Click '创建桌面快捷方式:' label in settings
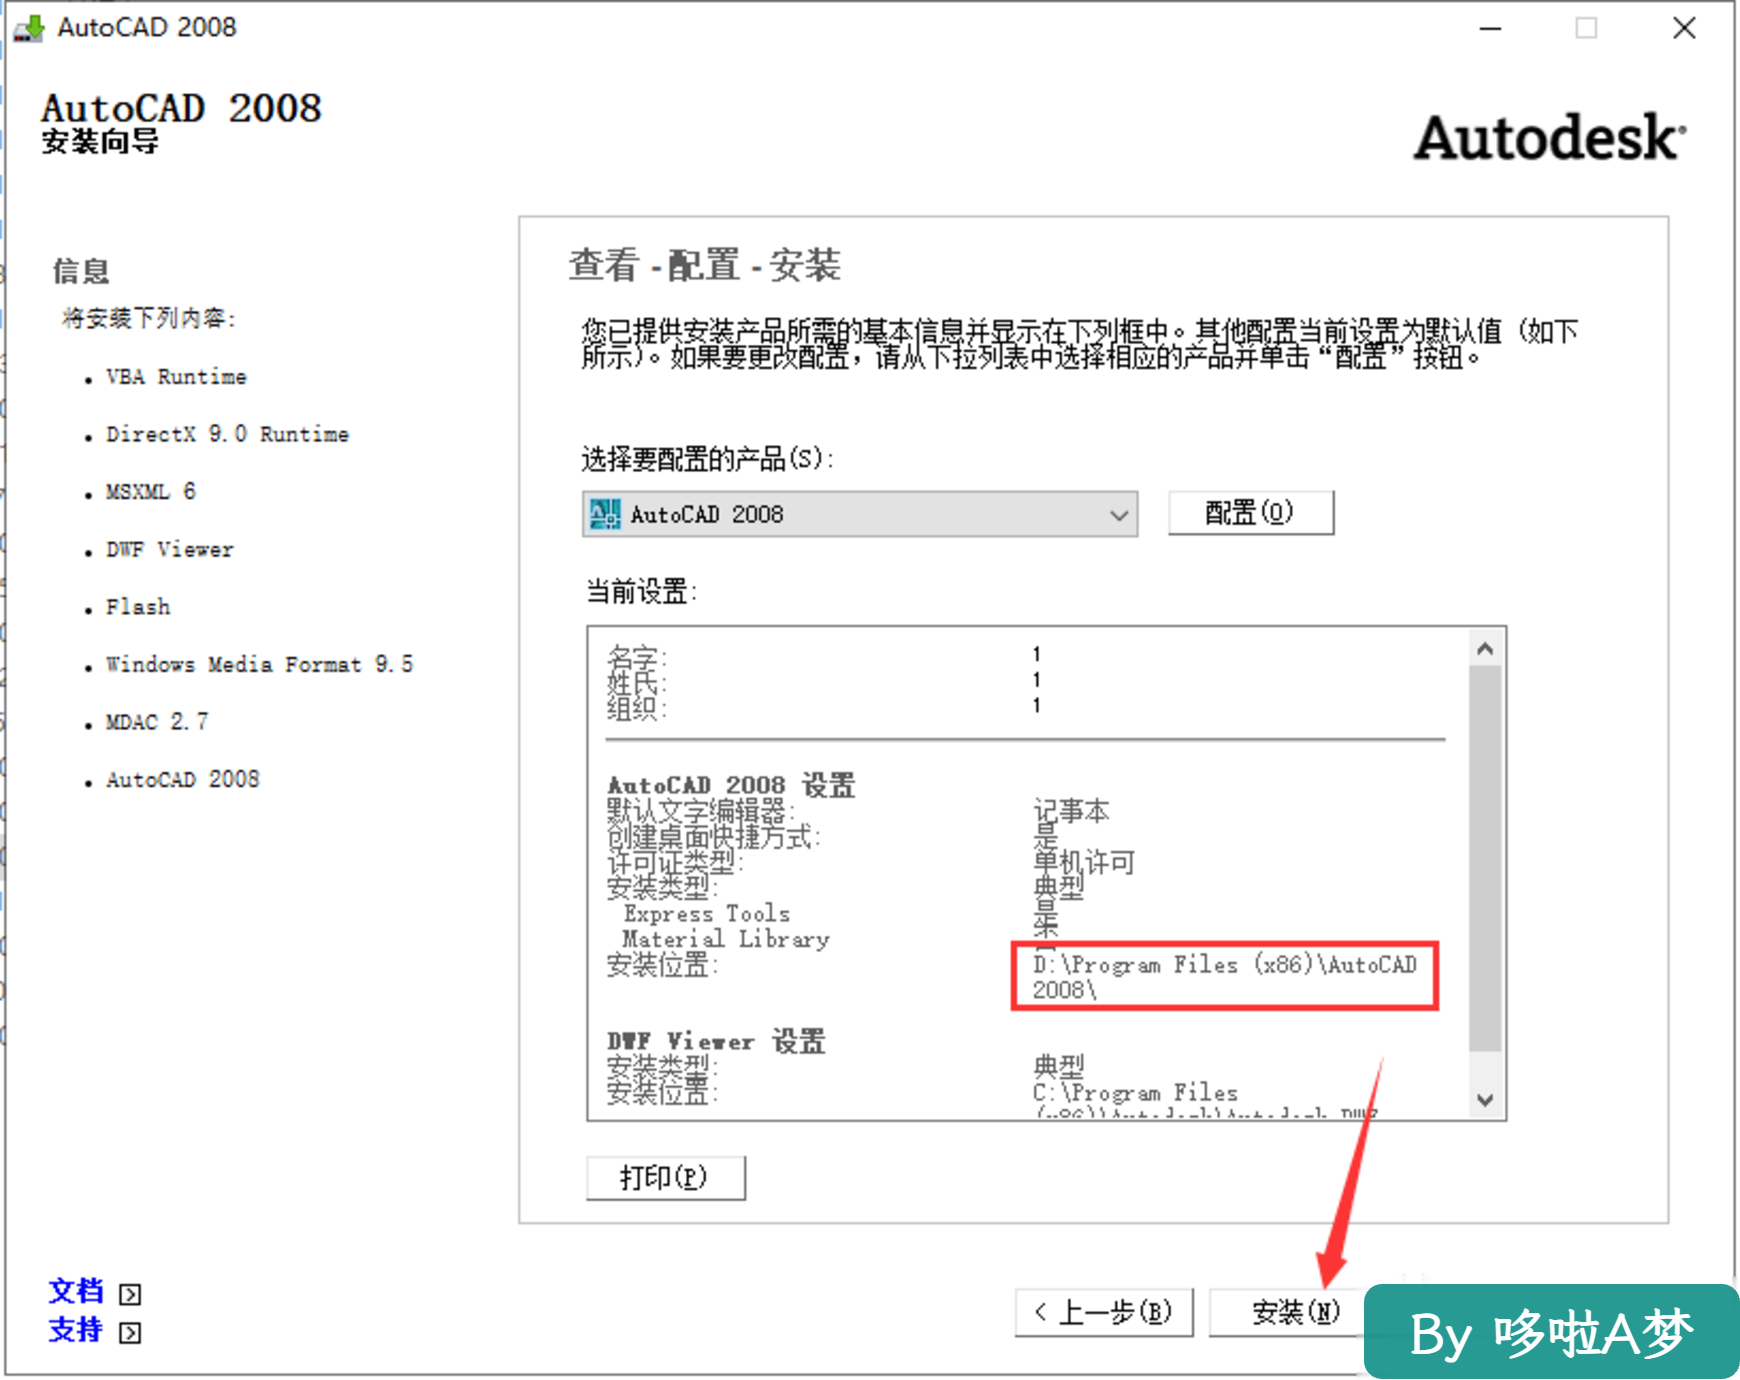The height and width of the screenshot is (1380, 1740). [x=714, y=836]
